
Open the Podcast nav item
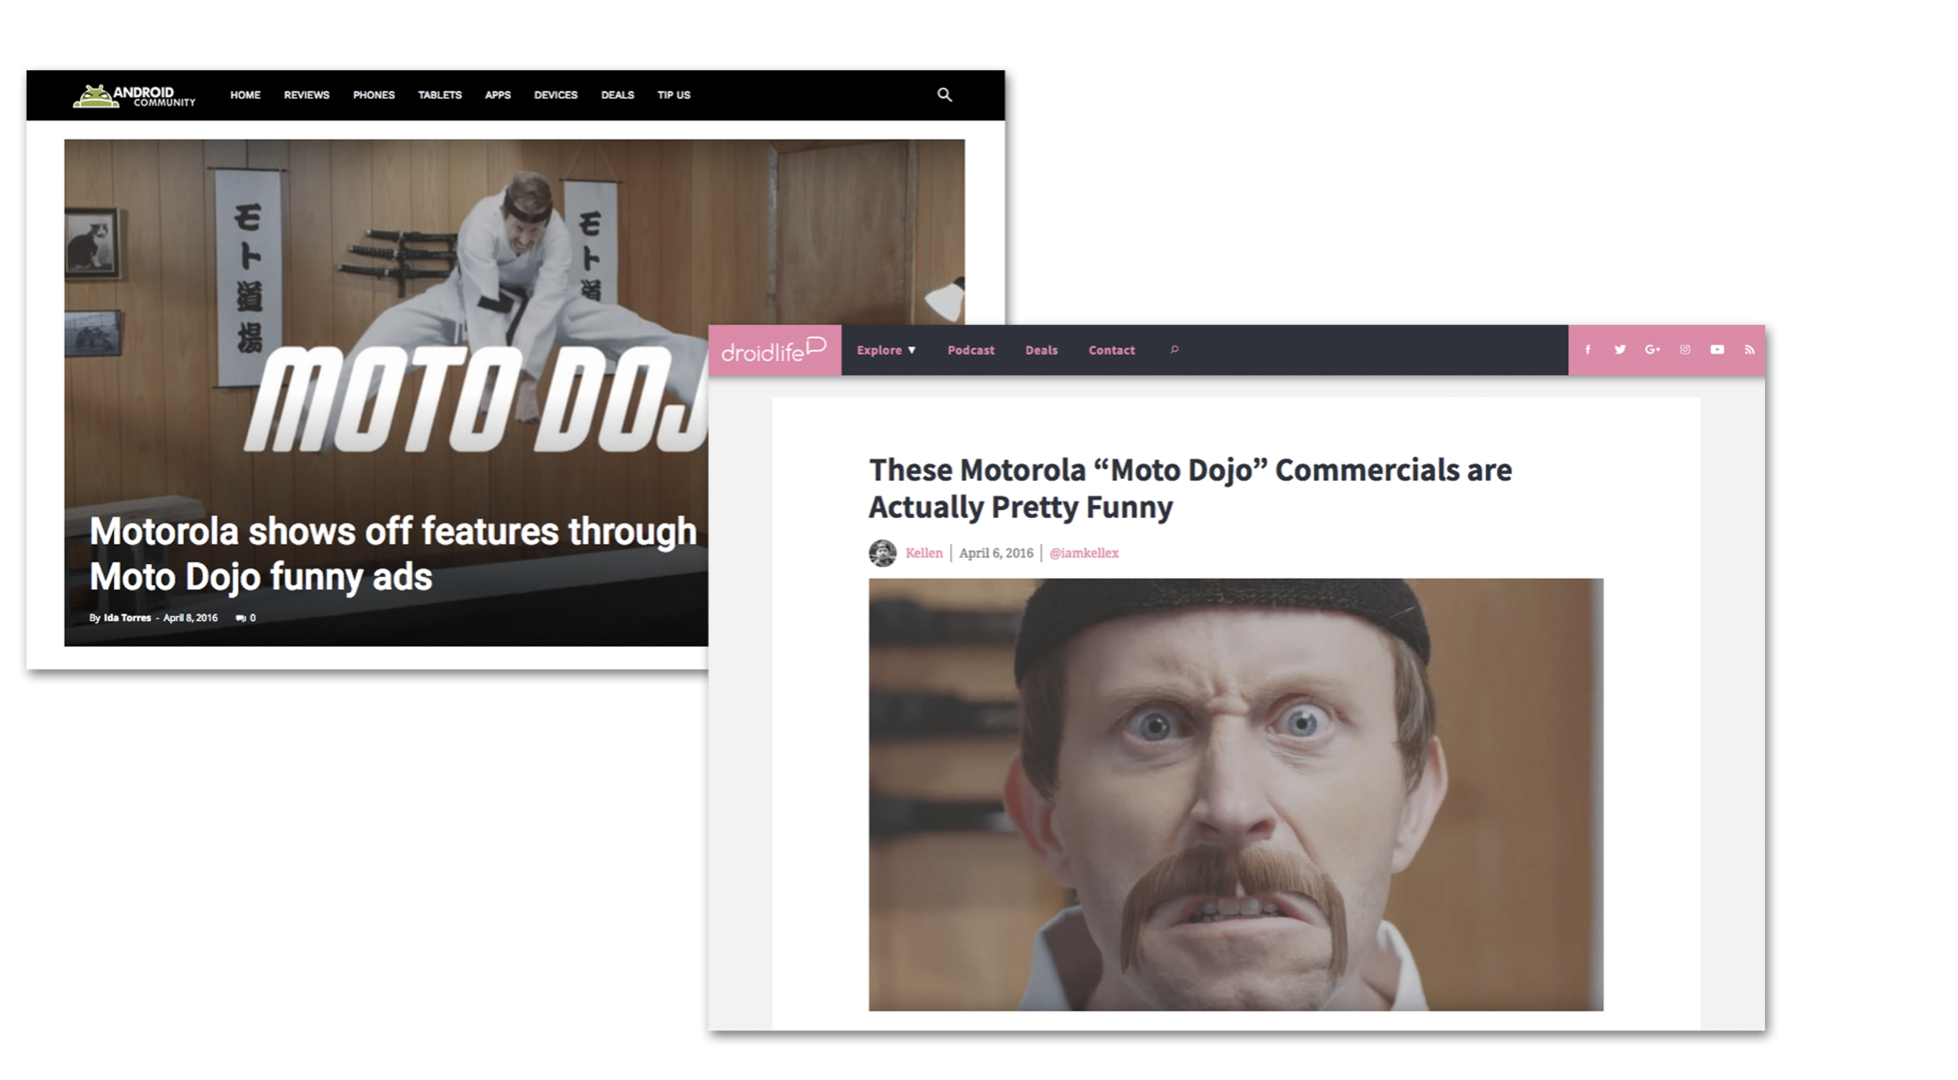[x=970, y=350]
